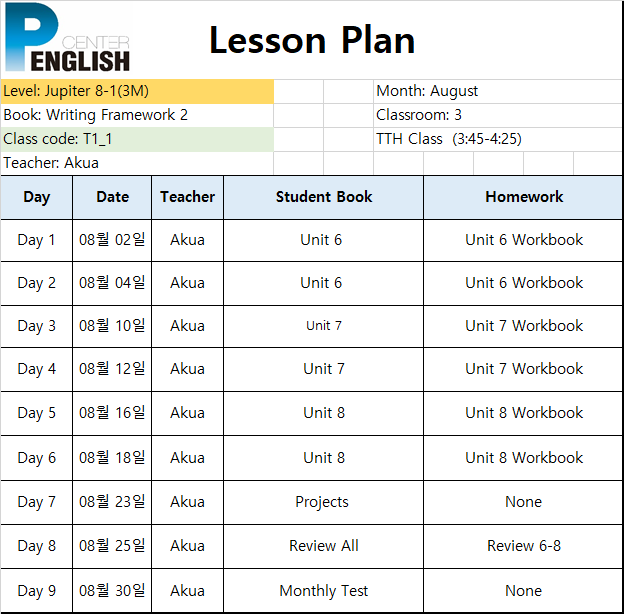Click the Book: Writing Framework 2 cell

[x=137, y=115]
